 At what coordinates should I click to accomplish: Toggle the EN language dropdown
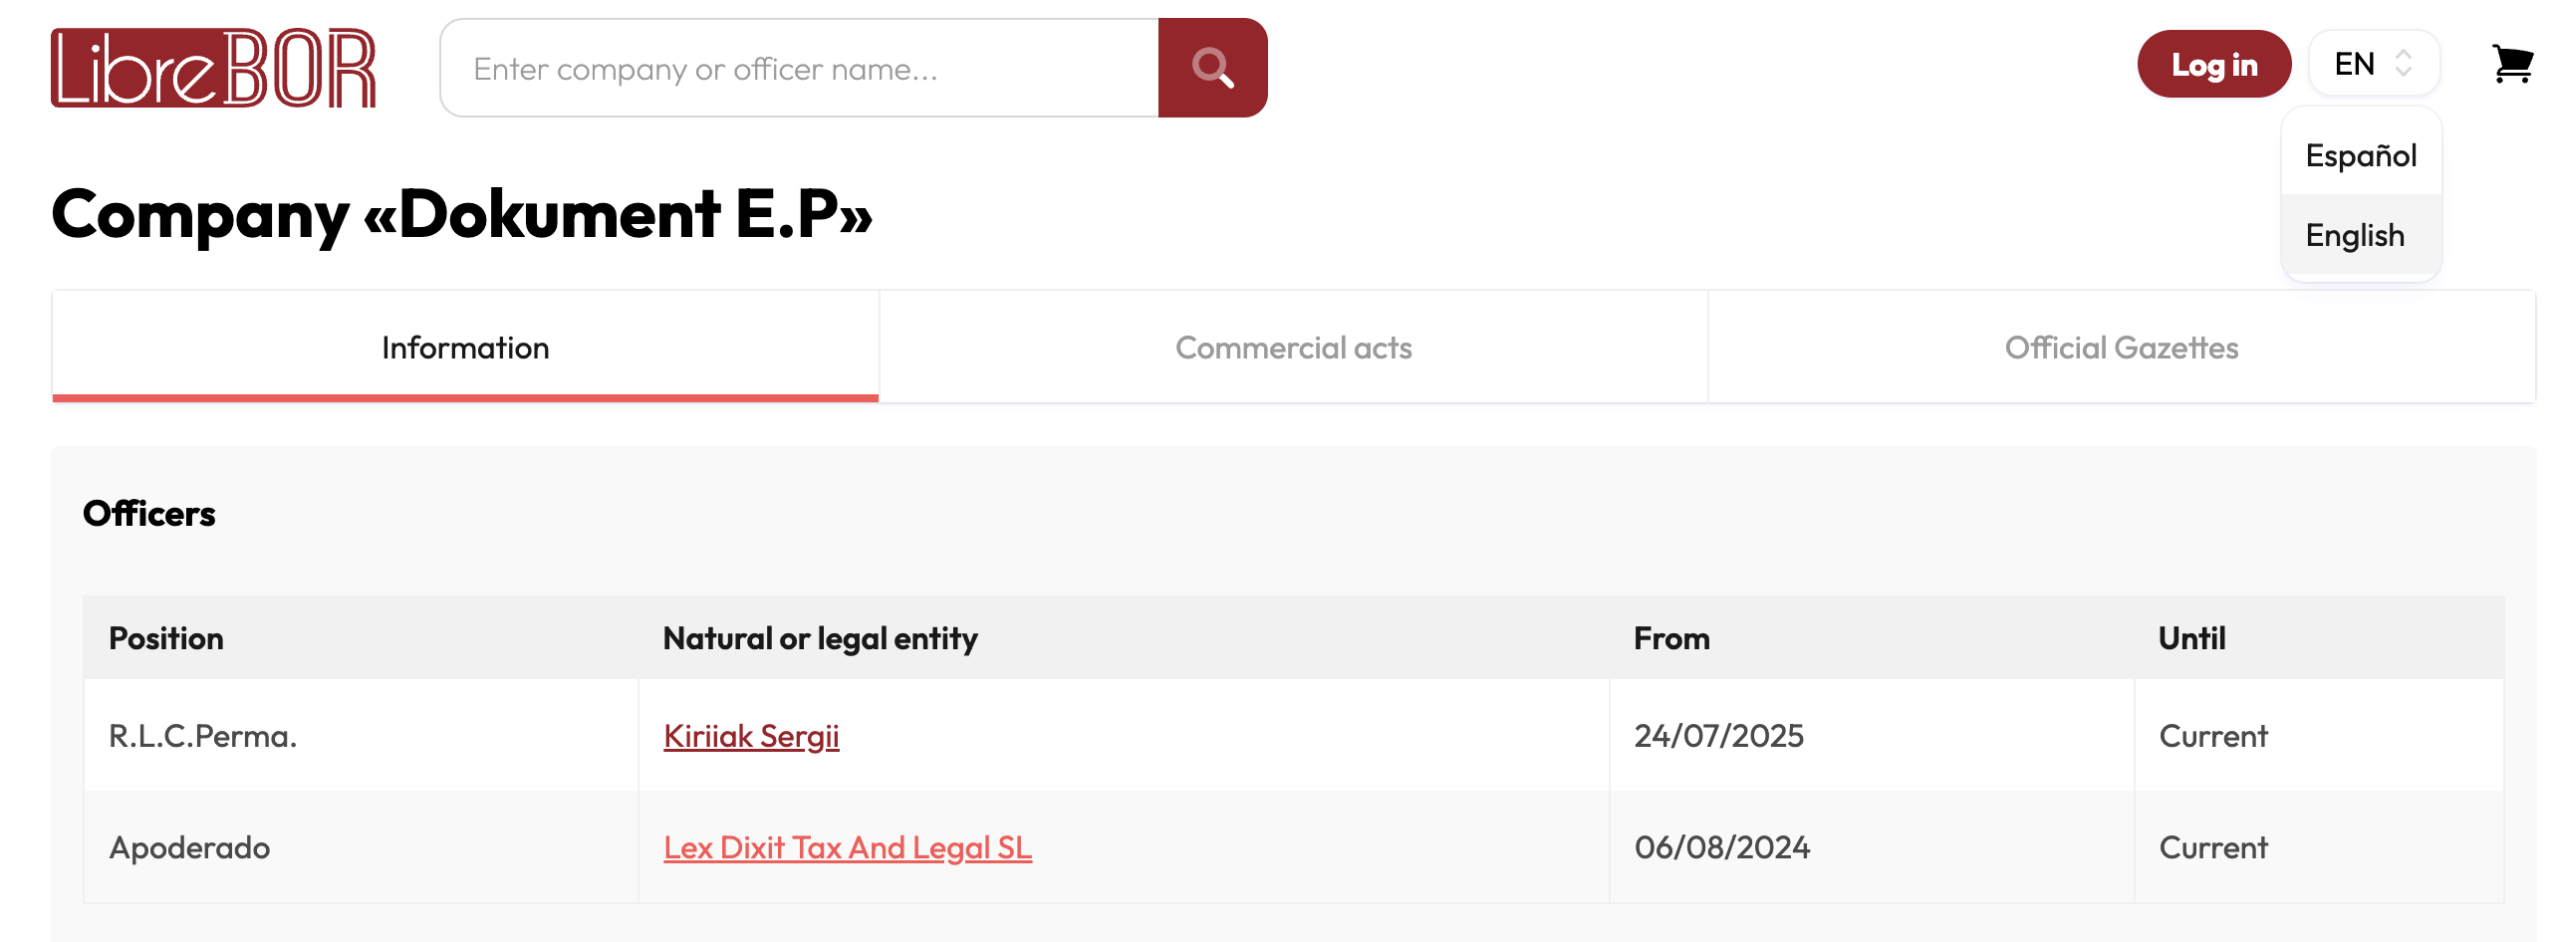coord(2371,65)
